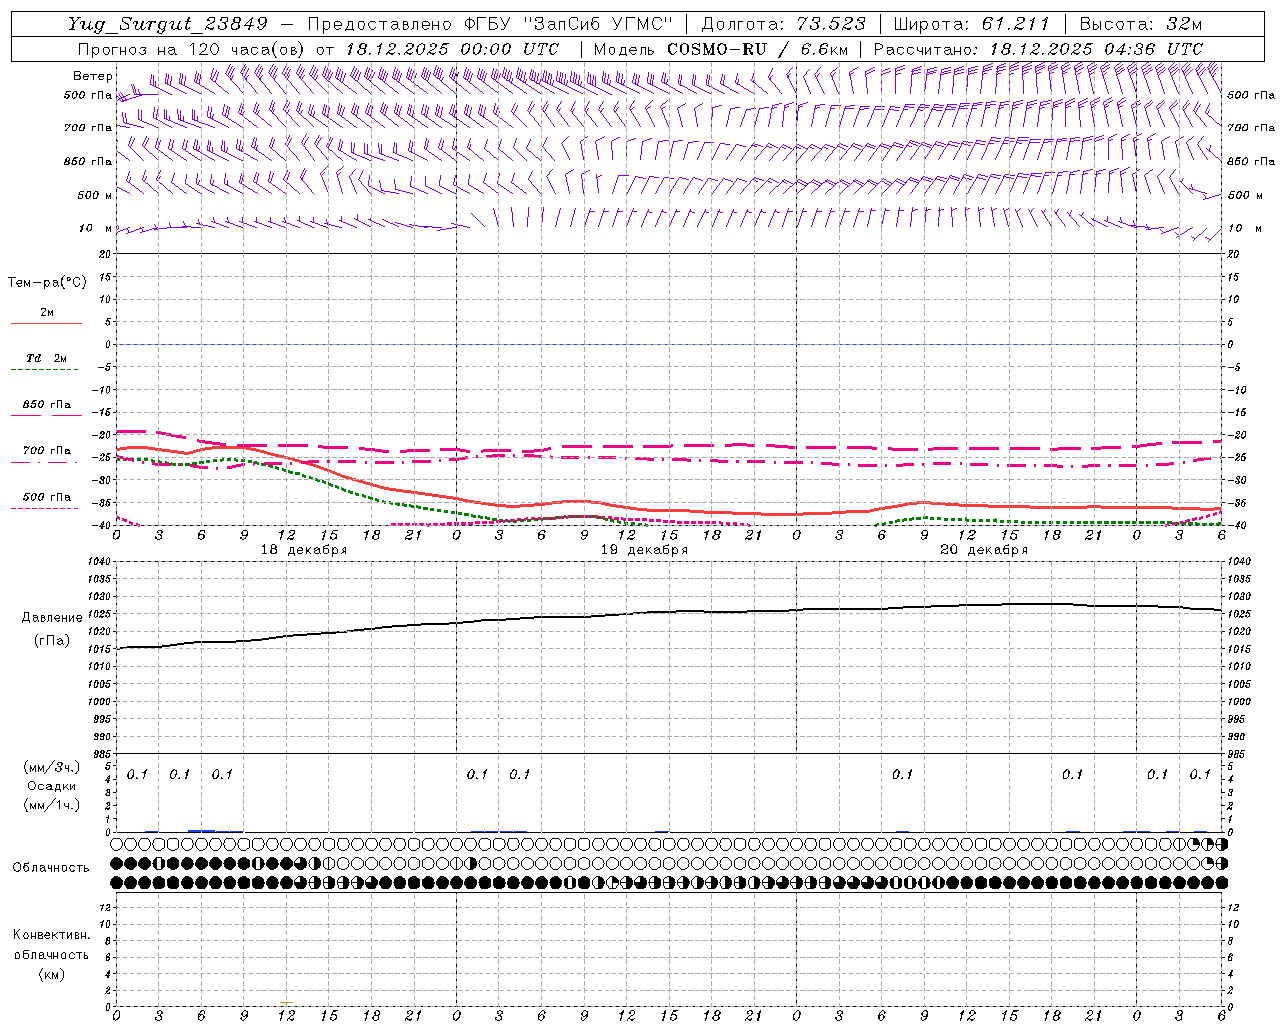Click the Модель COSMO-RU / 6.6км text
The height and width of the screenshot is (1024, 1280).
point(721,49)
